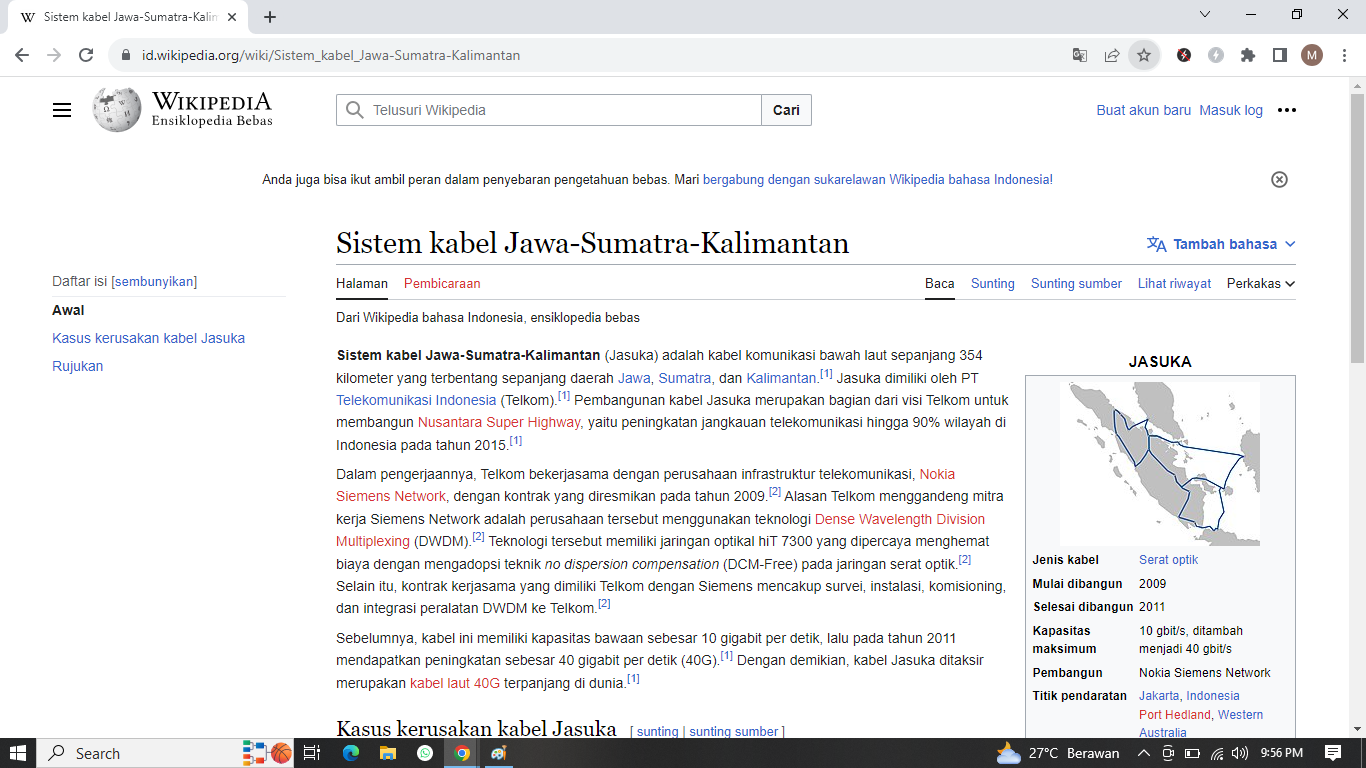Open the notification center icon

[1333, 753]
